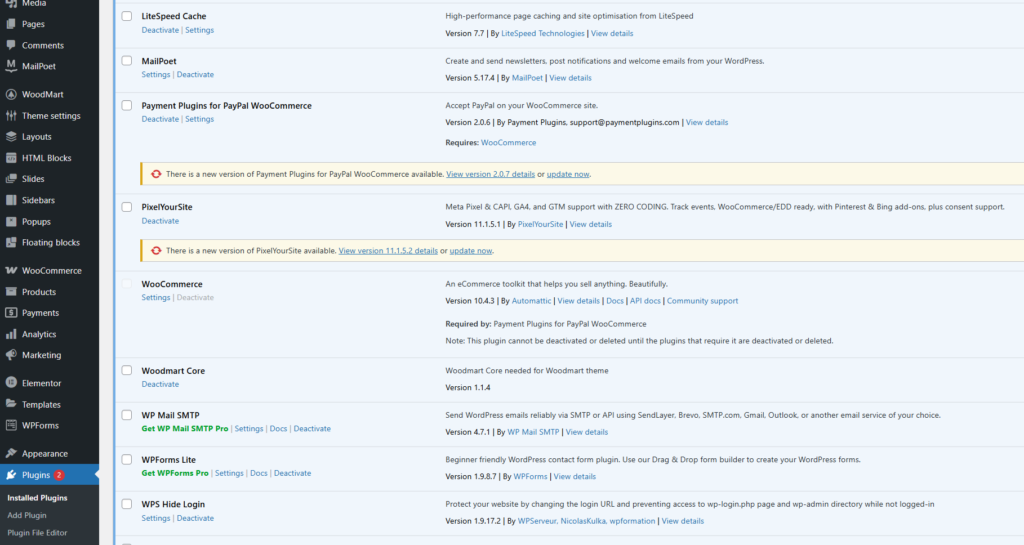Click the PixelYourSite update notice refresh icon
The width and height of the screenshot is (1024, 545).
156,251
